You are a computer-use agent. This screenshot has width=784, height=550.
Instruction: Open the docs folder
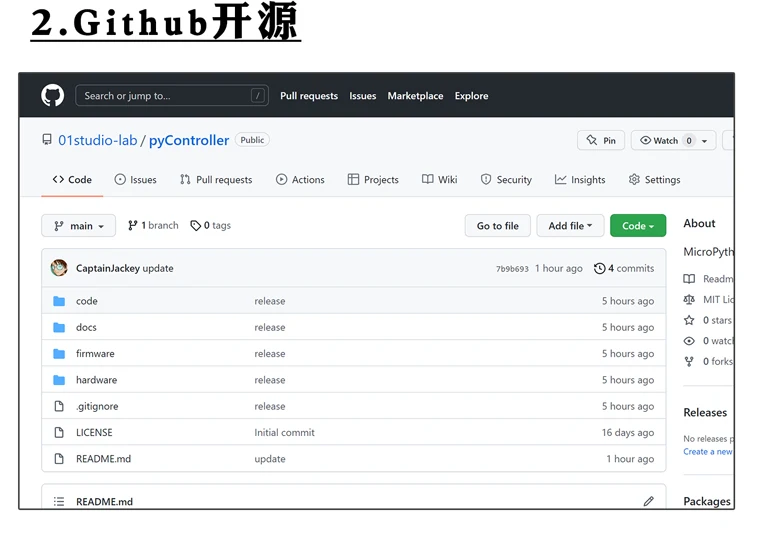click(x=86, y=328)
